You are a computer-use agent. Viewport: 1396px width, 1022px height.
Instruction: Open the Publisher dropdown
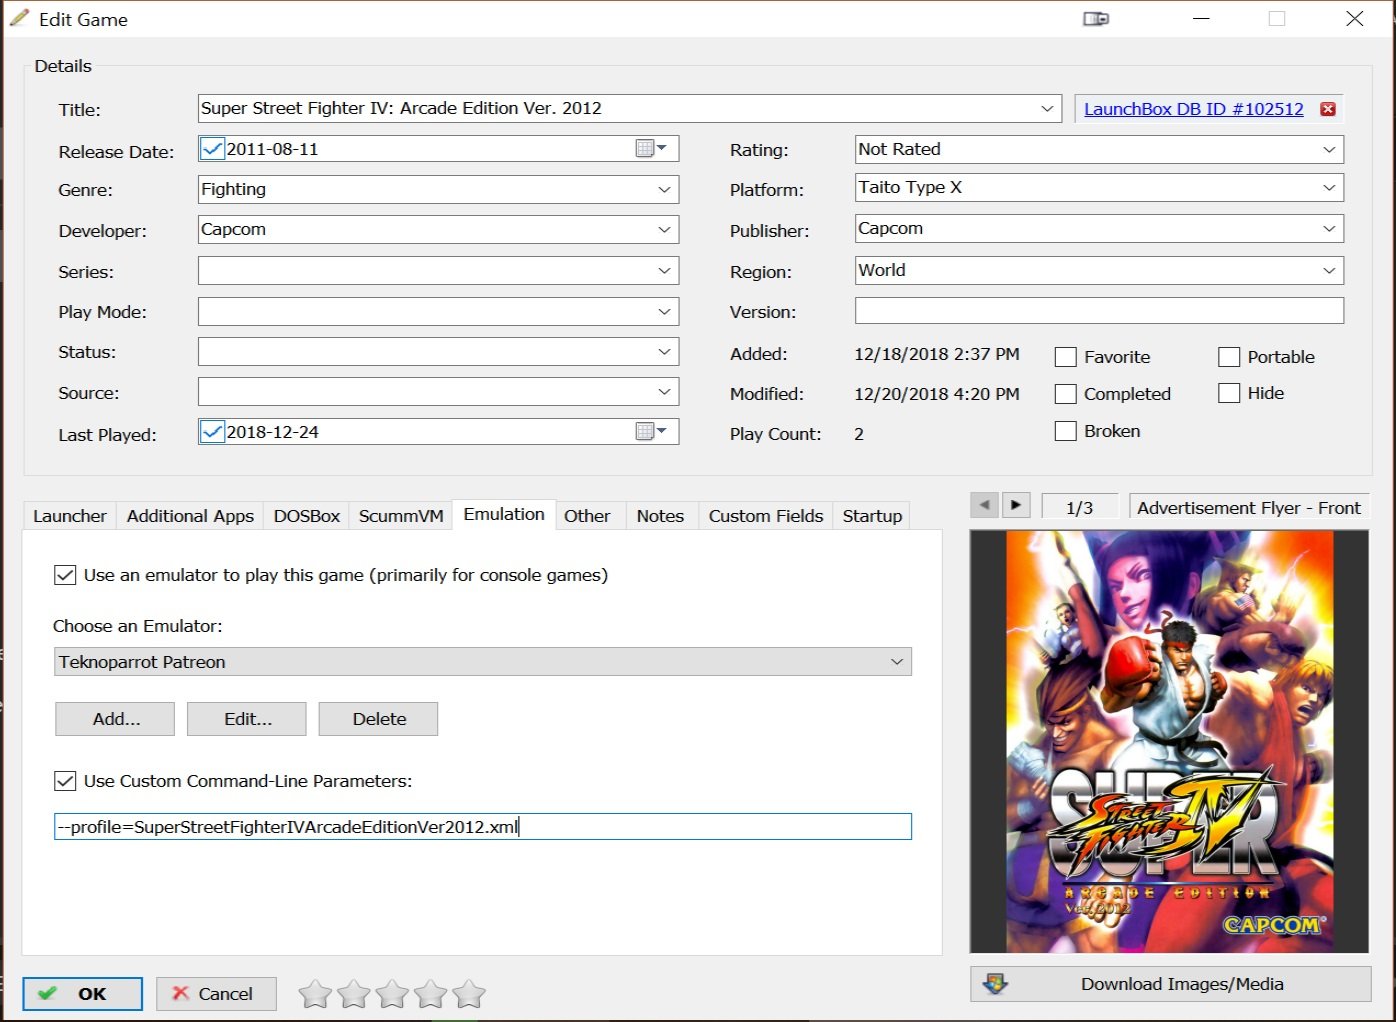(x=1329, y=229)
